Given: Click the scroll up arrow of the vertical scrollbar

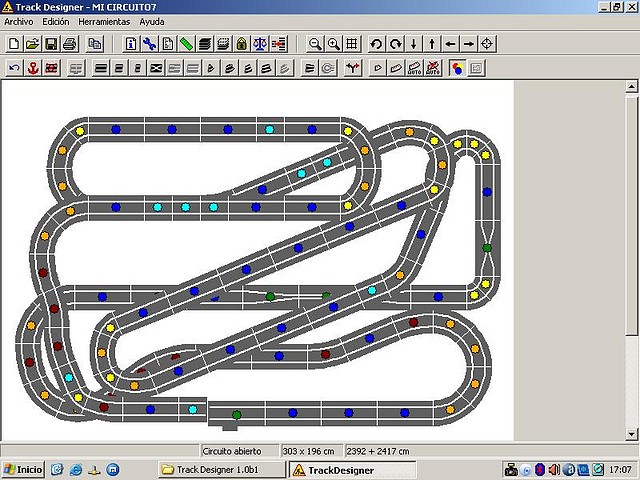Looking at the screenshot, I should tap(631, 87).
